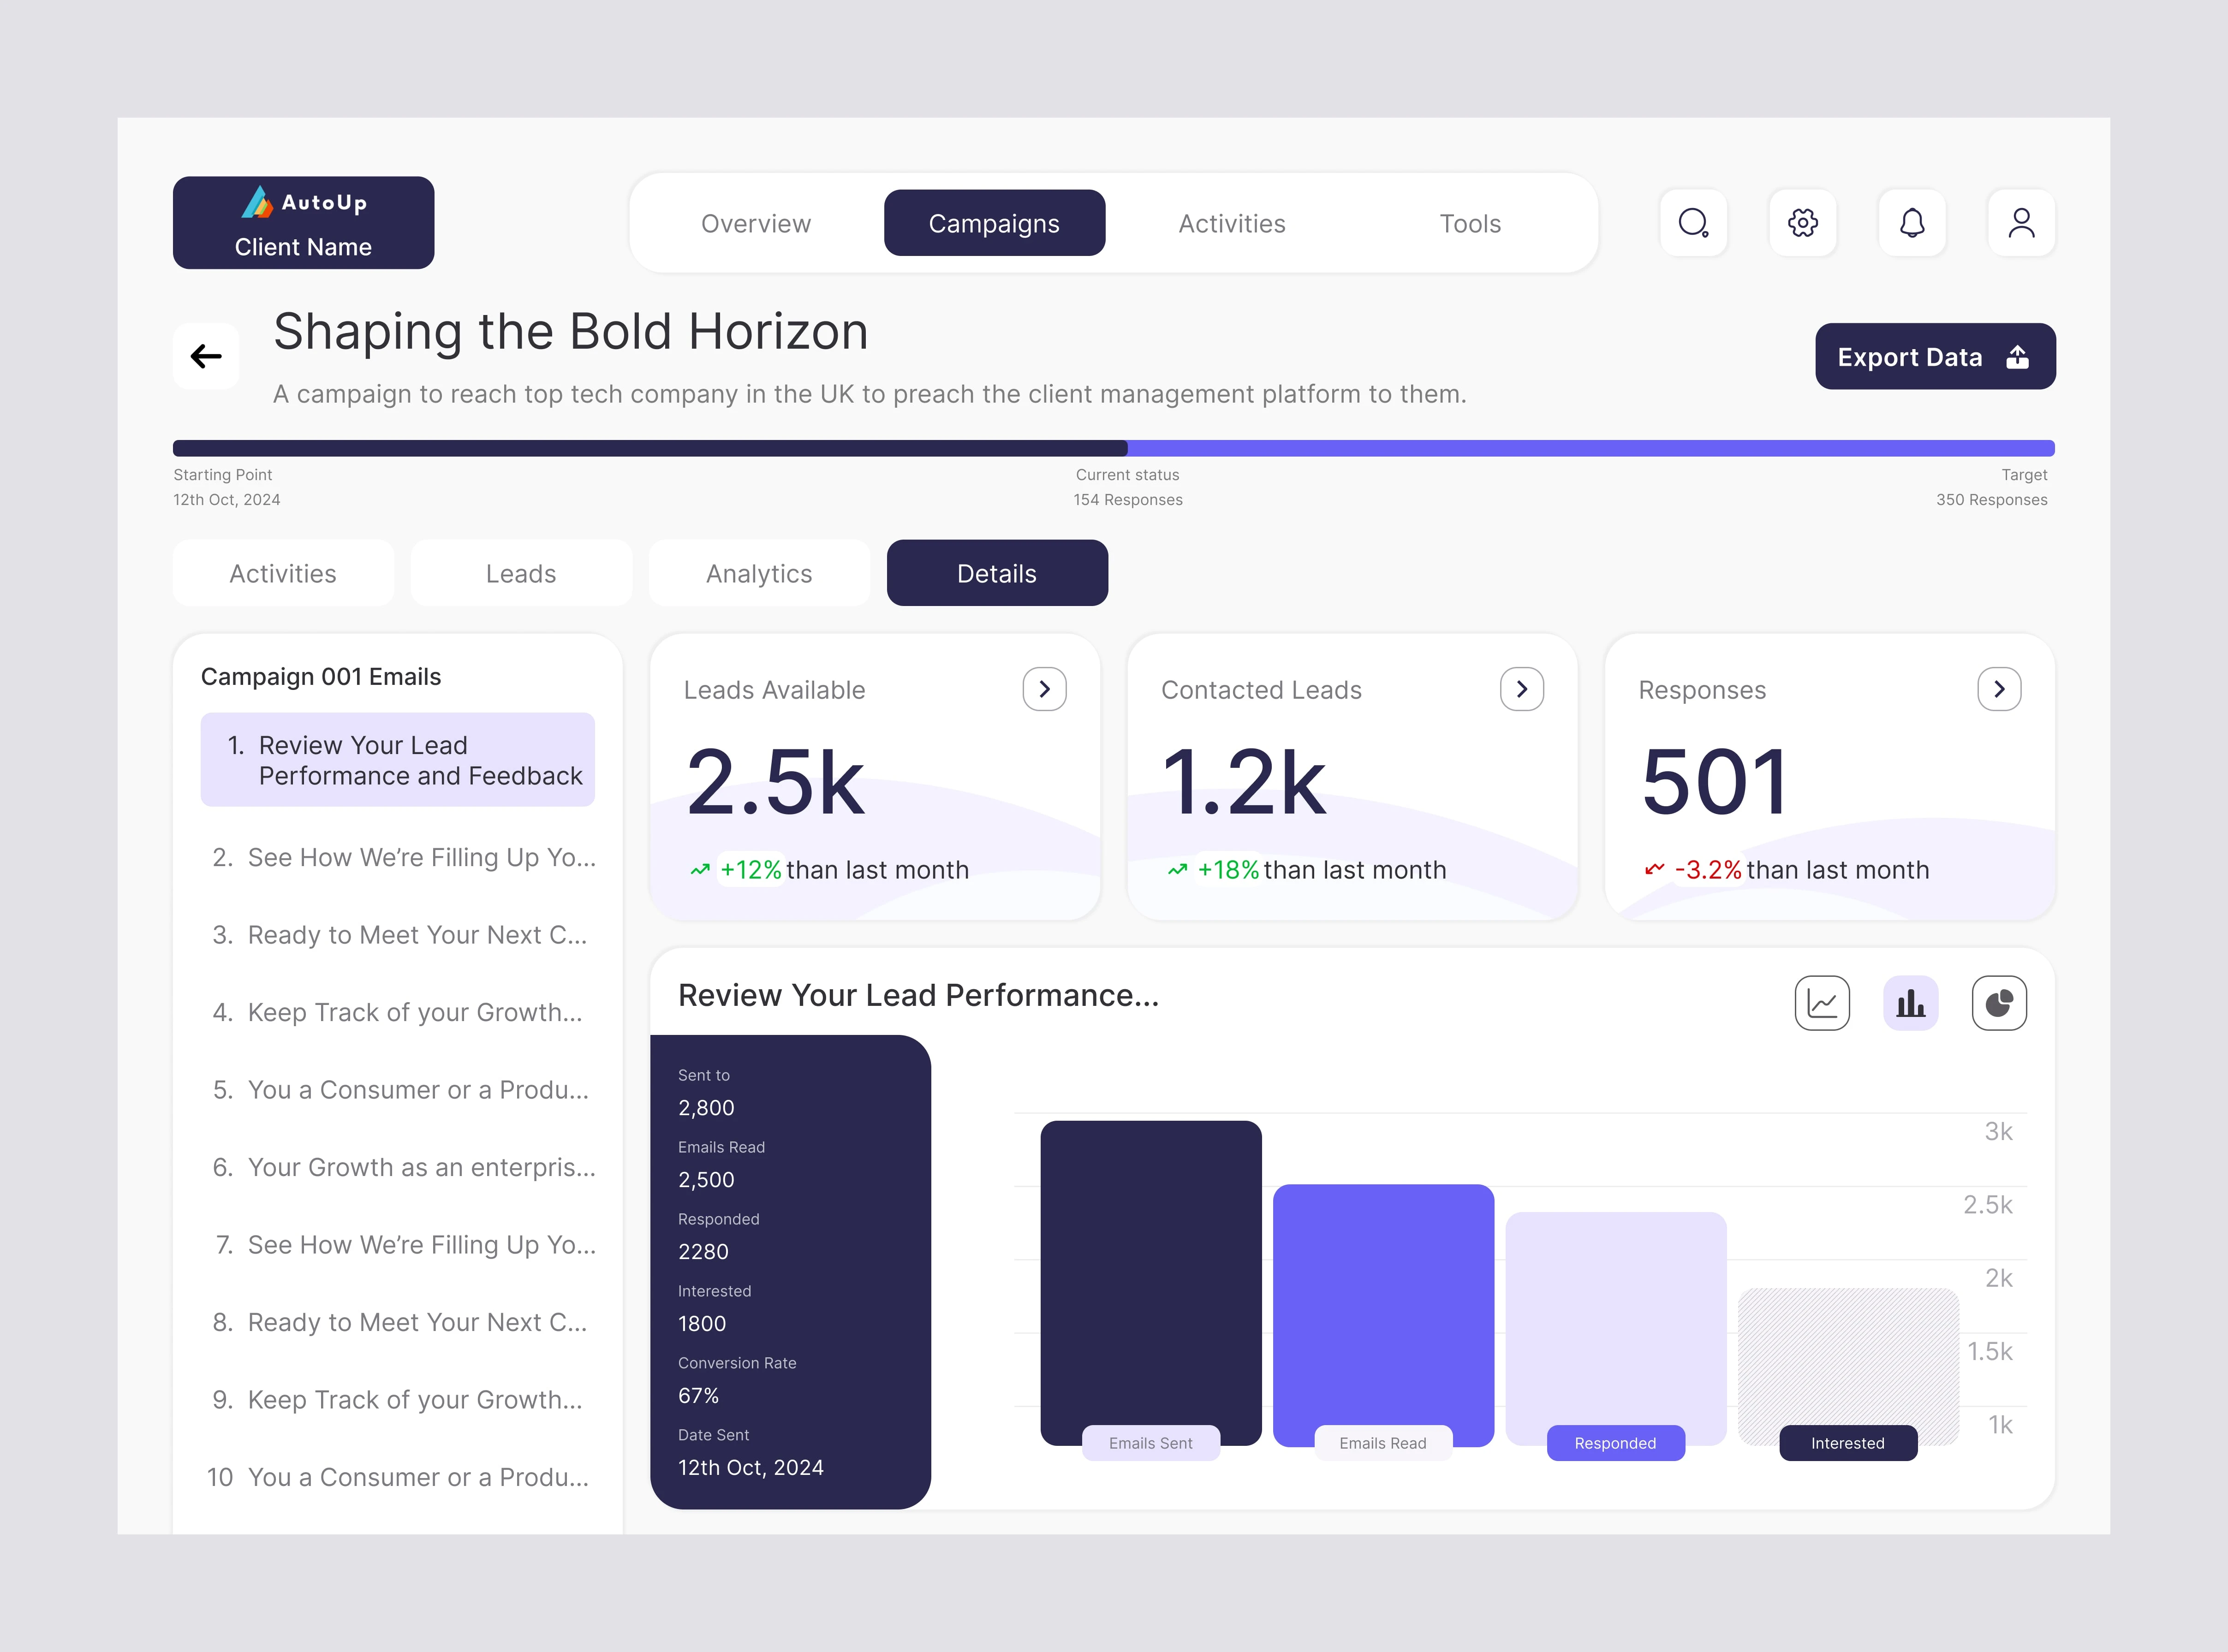Open user profile icon
This screenshot has width=2228, height=1652.
(x=2021, y=223)
